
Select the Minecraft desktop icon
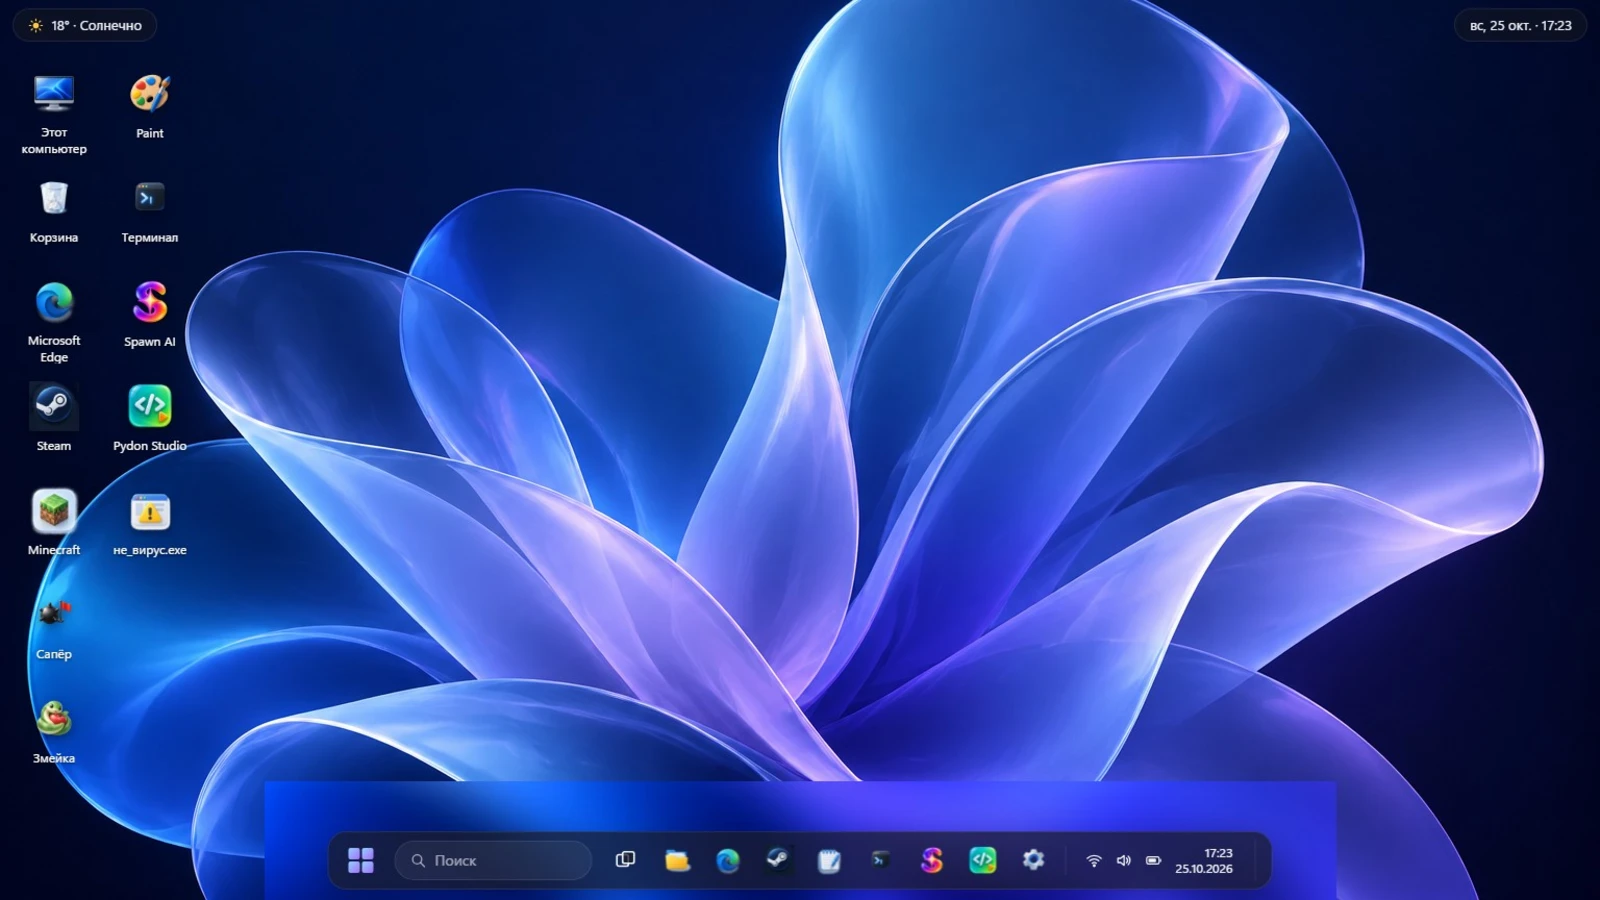pyautogui.click(x=54, y=522)
